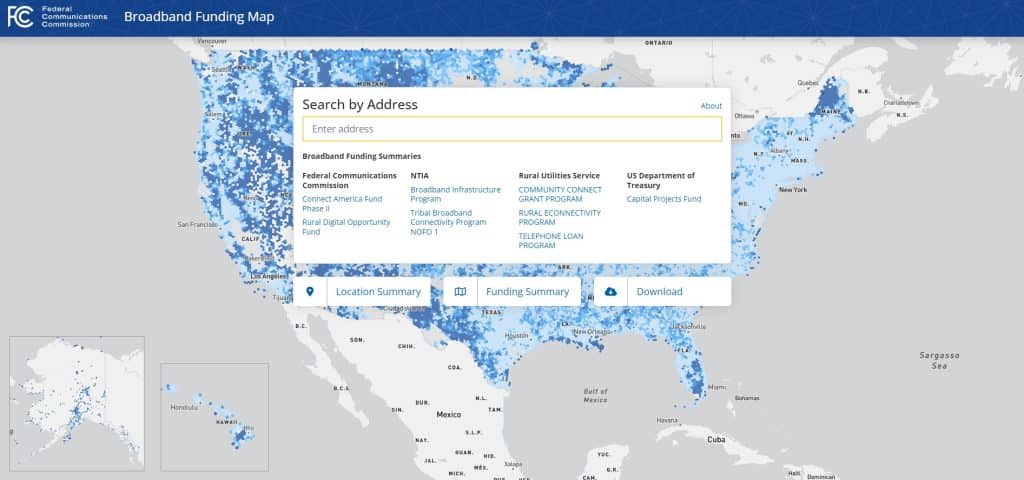Click the About link
This screenshot has height=480, width=1024.
coord(711,106)
